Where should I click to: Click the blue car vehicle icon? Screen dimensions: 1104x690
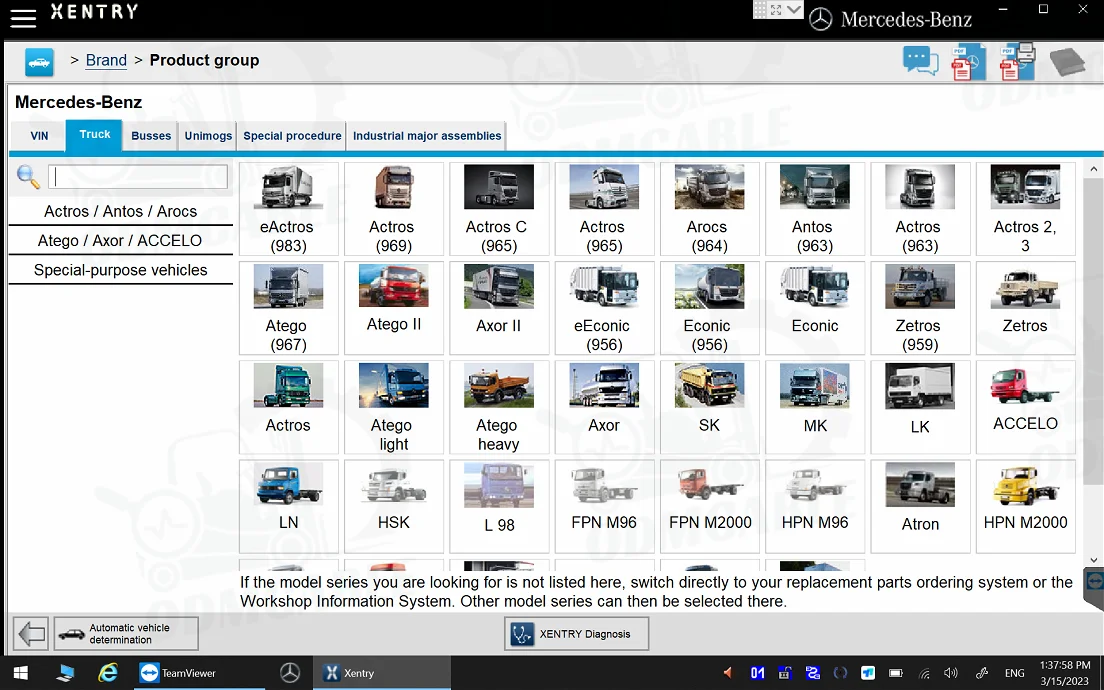click(x=39, y=62)
